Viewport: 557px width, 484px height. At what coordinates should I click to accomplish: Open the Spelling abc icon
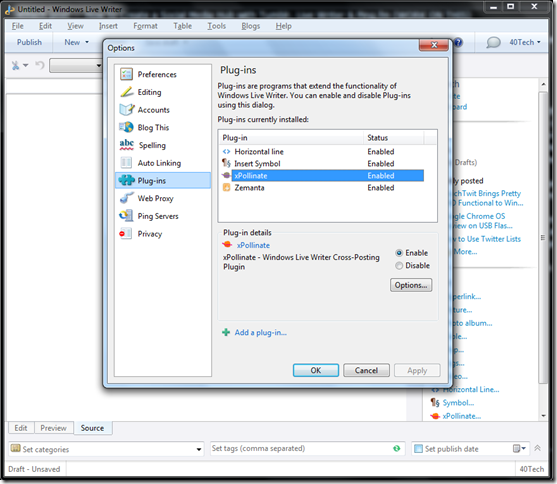[126, 145]
